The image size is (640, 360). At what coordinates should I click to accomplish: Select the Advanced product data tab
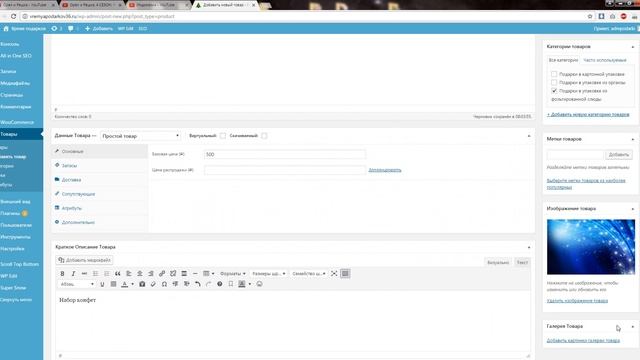point(100,222)
